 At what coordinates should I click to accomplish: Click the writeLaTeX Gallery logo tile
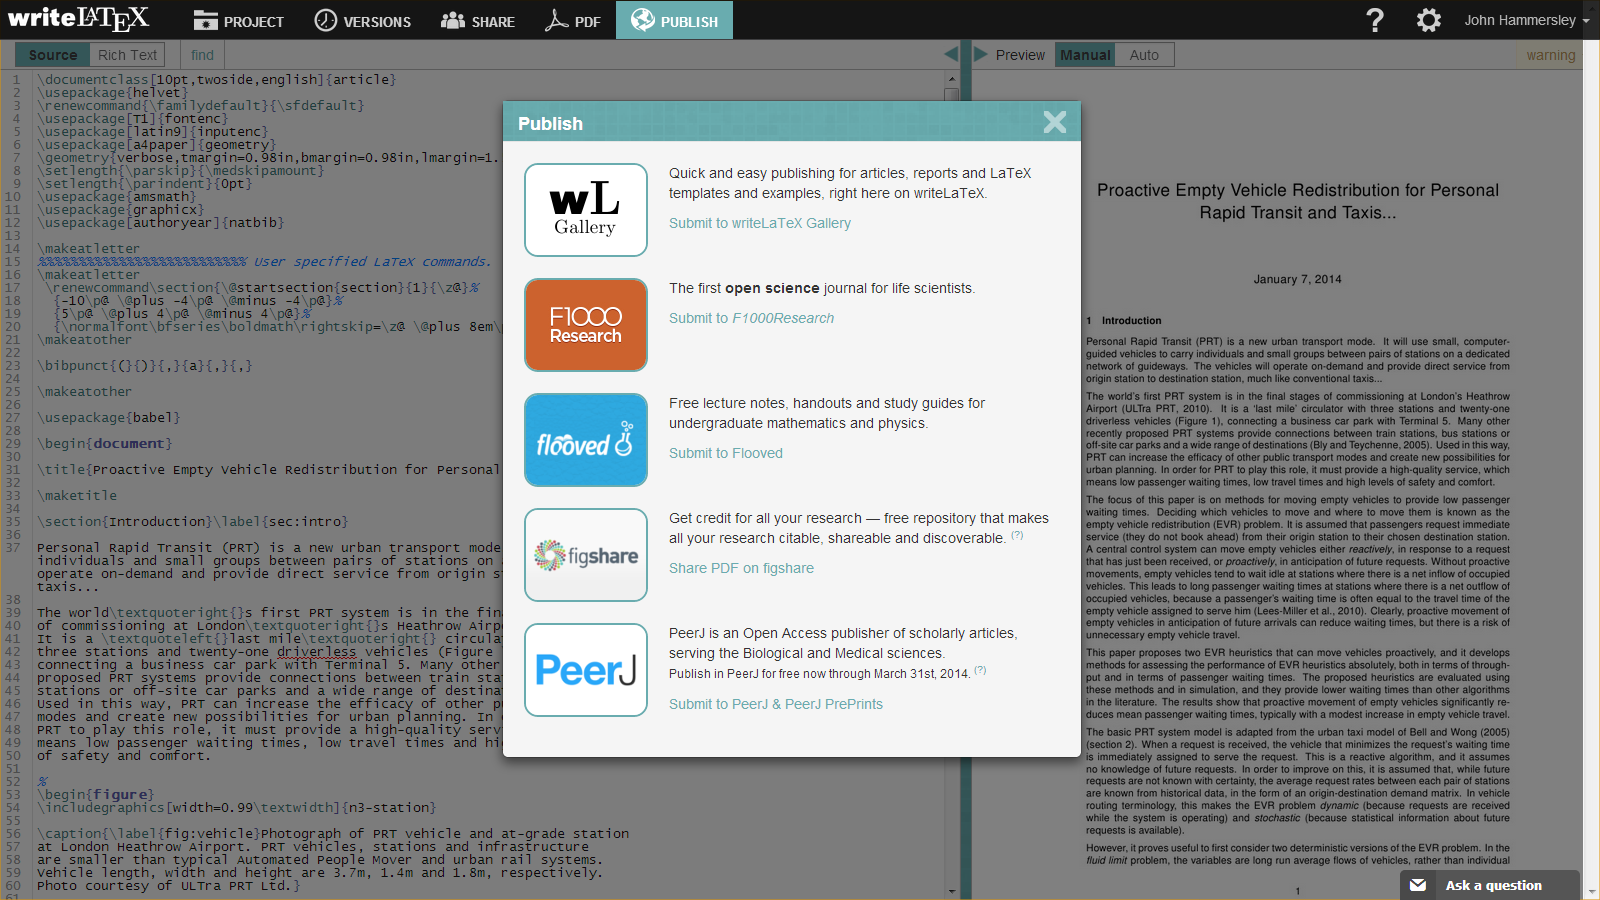[x=586, y=210]
